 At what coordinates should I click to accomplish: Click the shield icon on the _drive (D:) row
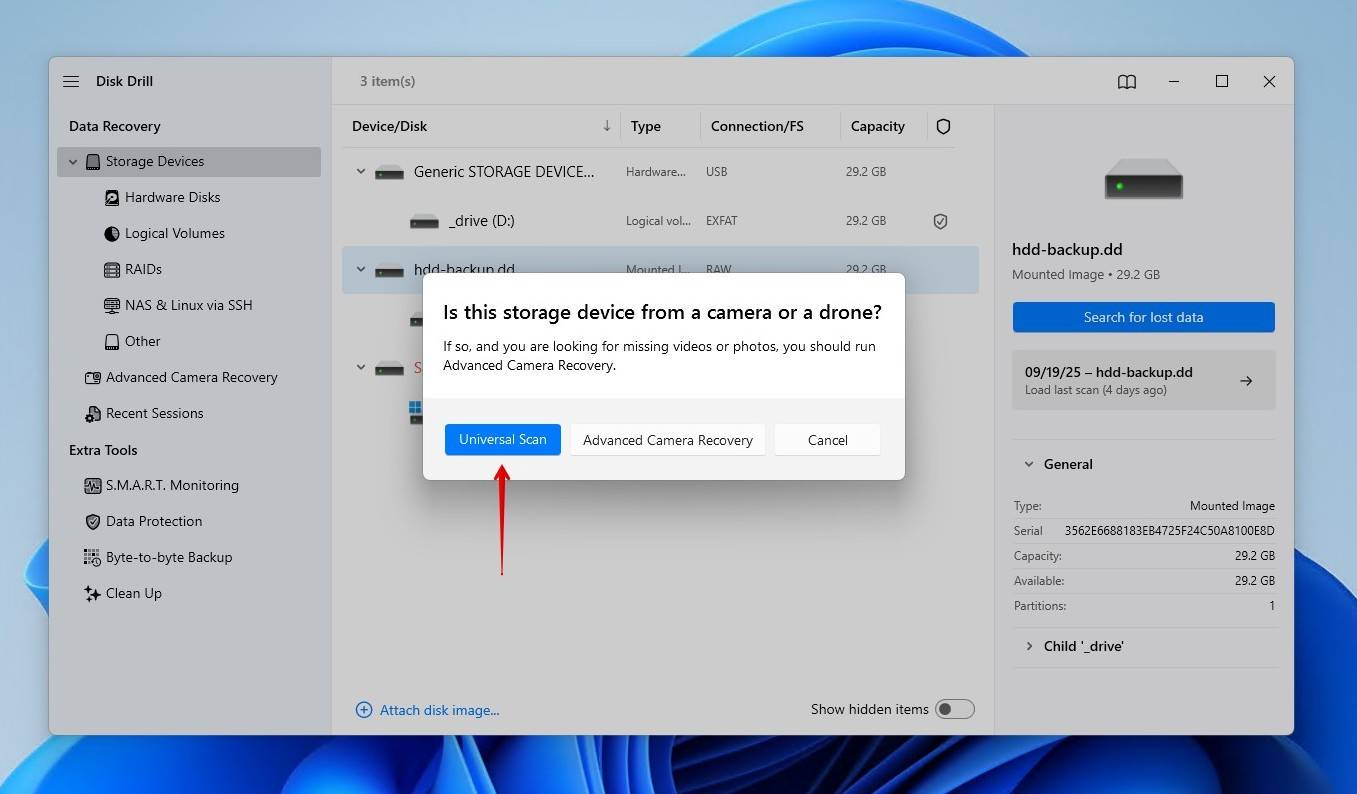pos(940,221)
